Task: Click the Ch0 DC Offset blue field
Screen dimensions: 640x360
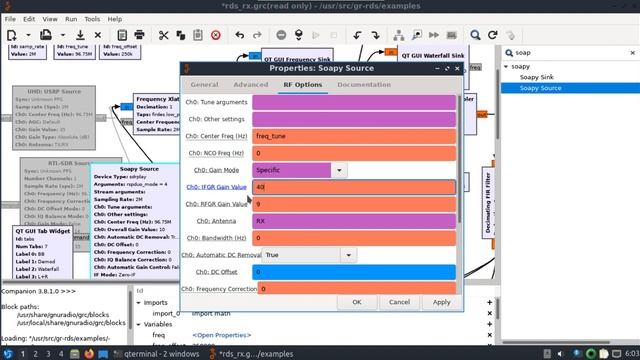Action: (x=354, y=272)
